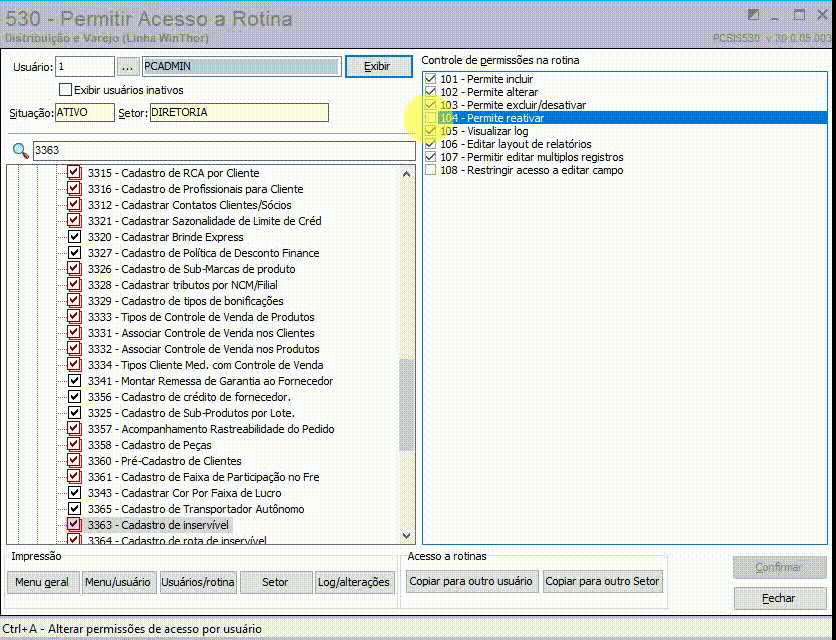This screenshot has height=640, width=836.
Task: Select 3358 - Cadastro de Peças
Action: tap(149, 445)
